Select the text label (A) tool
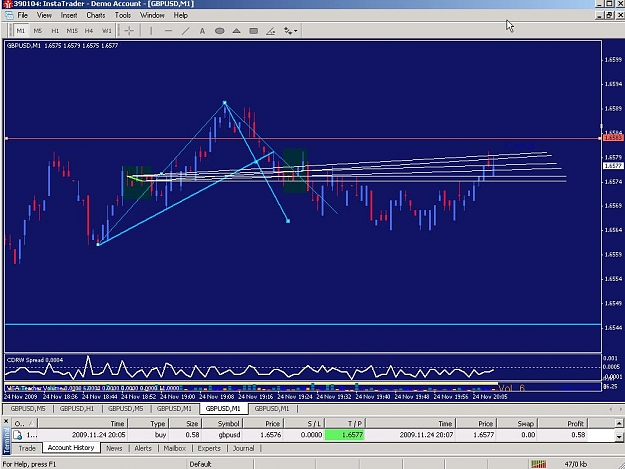The width and height of the screenshot is (625, 469). click(x=202, y=31)
